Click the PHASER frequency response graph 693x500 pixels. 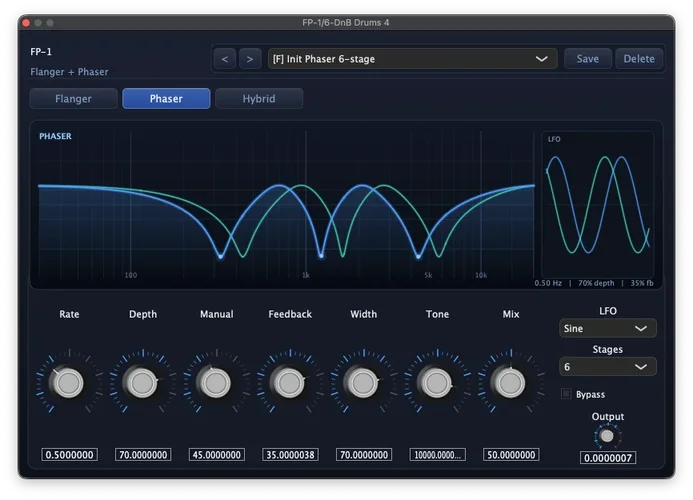click(286, 204)
